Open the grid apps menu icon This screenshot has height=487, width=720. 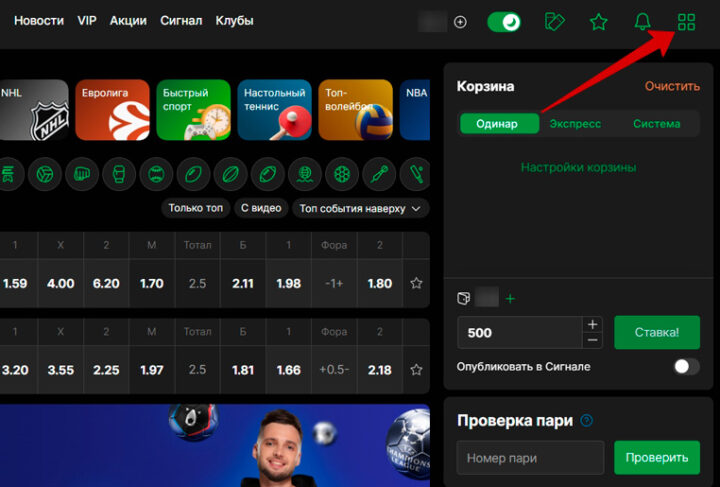click(x=686, y=22)
